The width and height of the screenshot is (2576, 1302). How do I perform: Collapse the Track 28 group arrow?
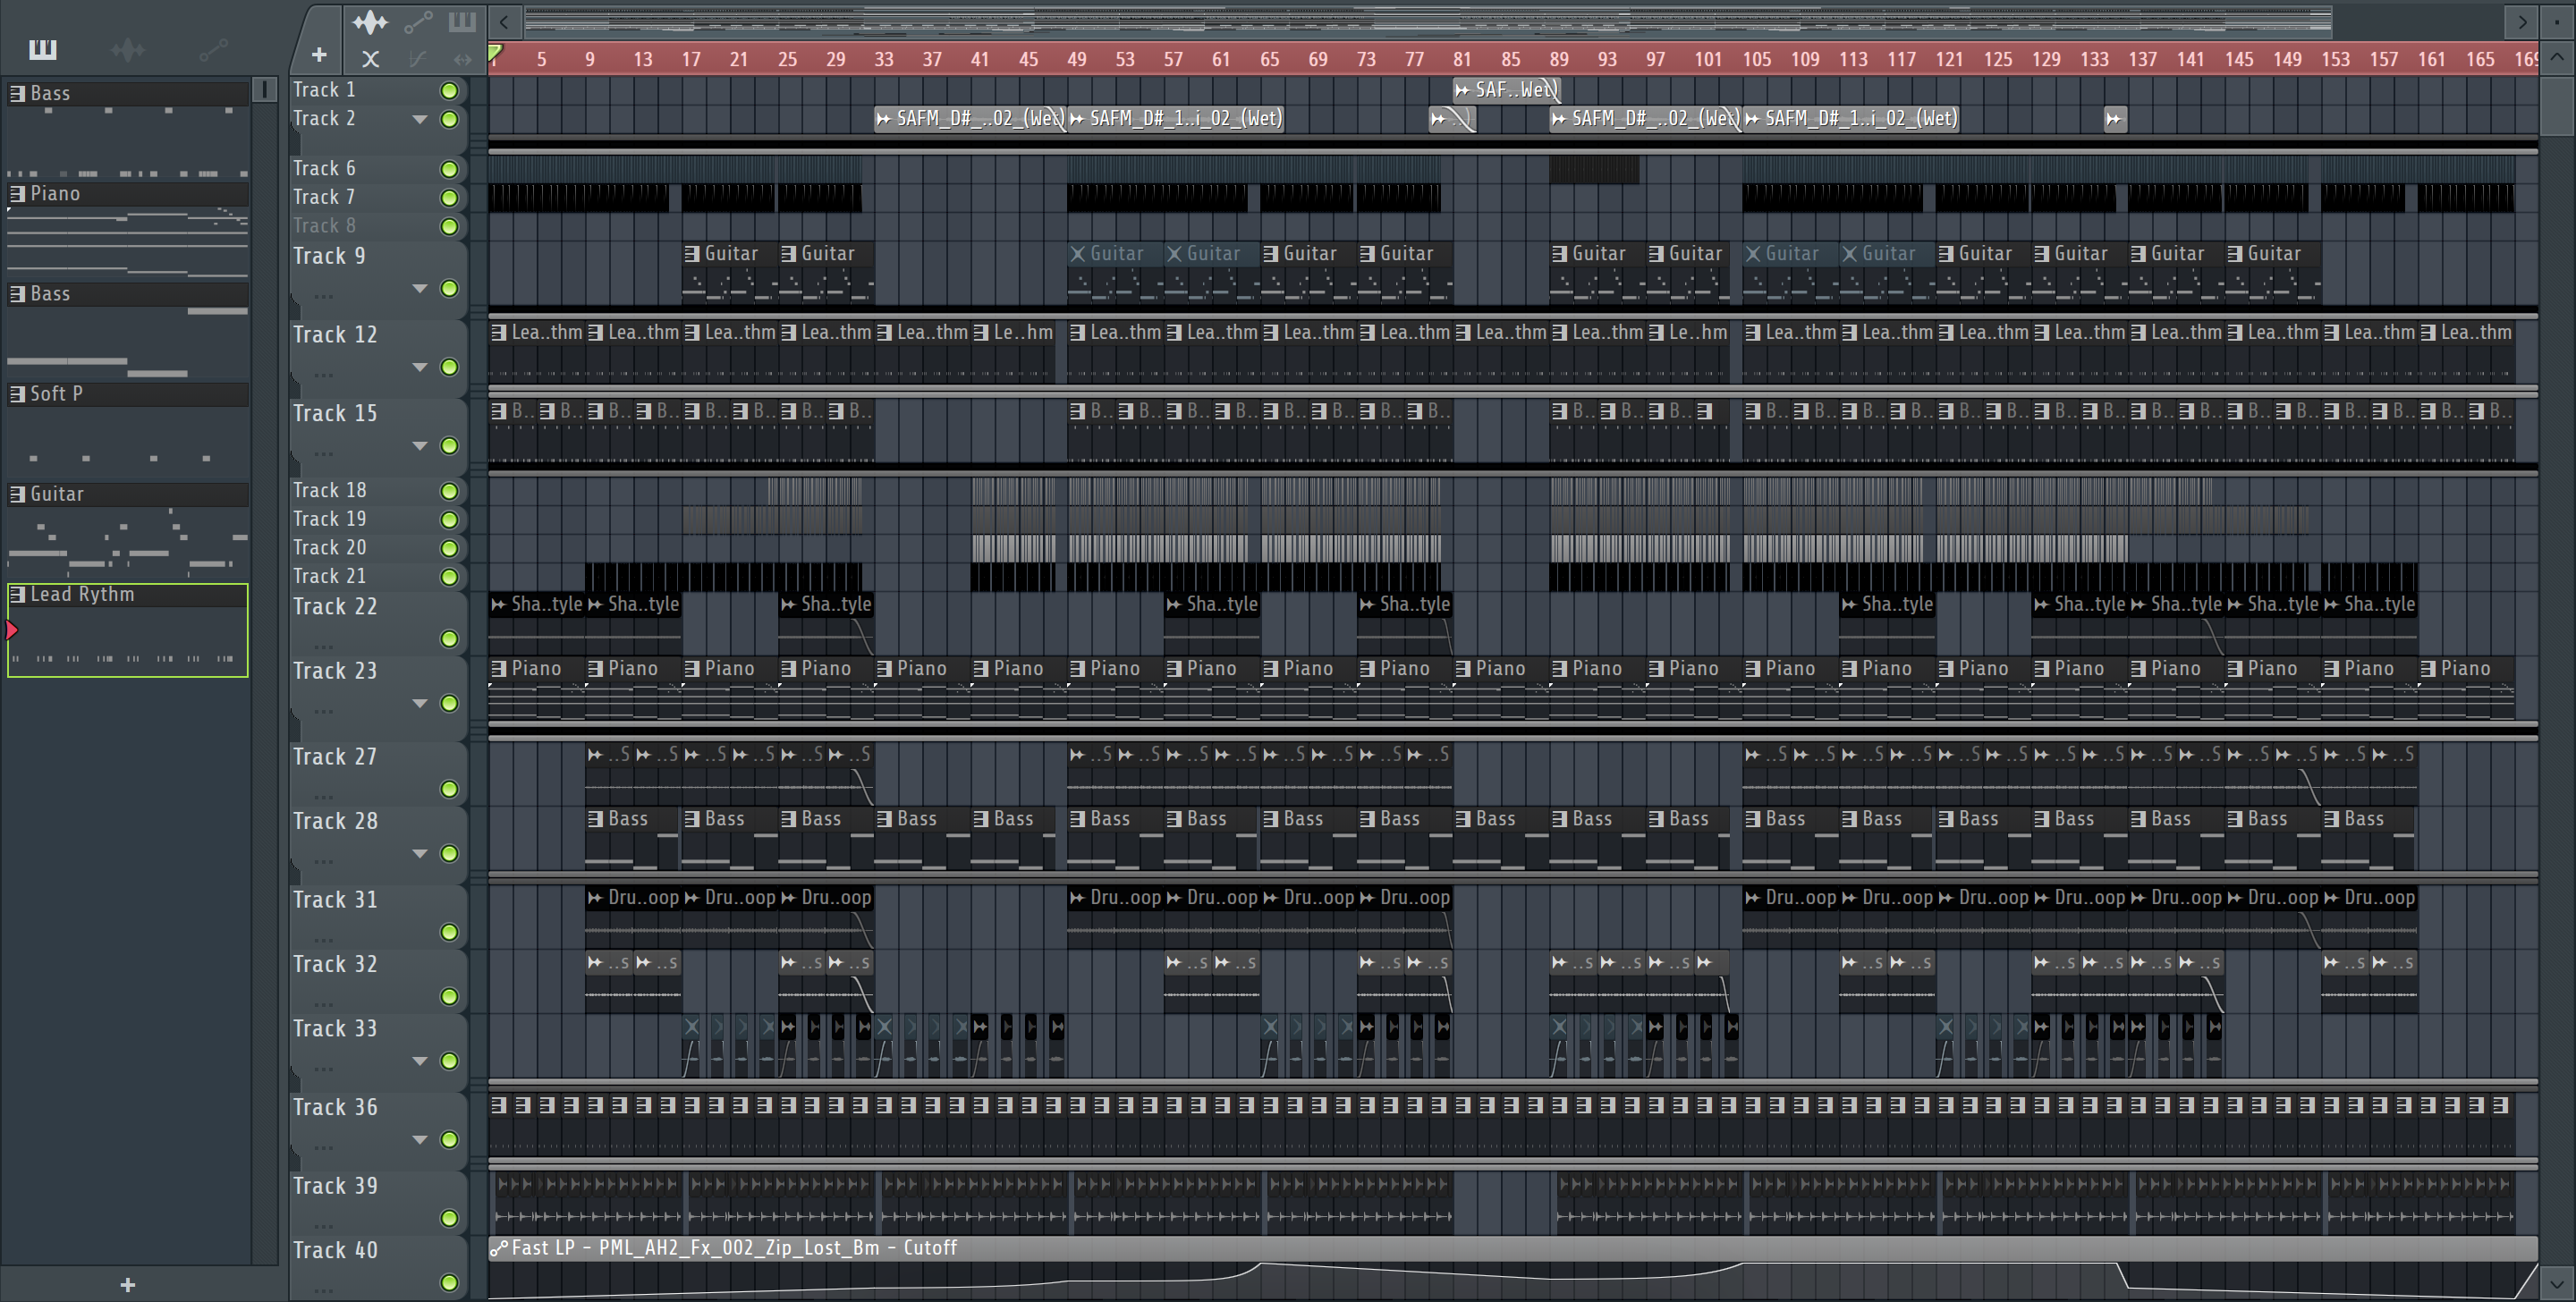pyautogui.click(x=420, y=853)
